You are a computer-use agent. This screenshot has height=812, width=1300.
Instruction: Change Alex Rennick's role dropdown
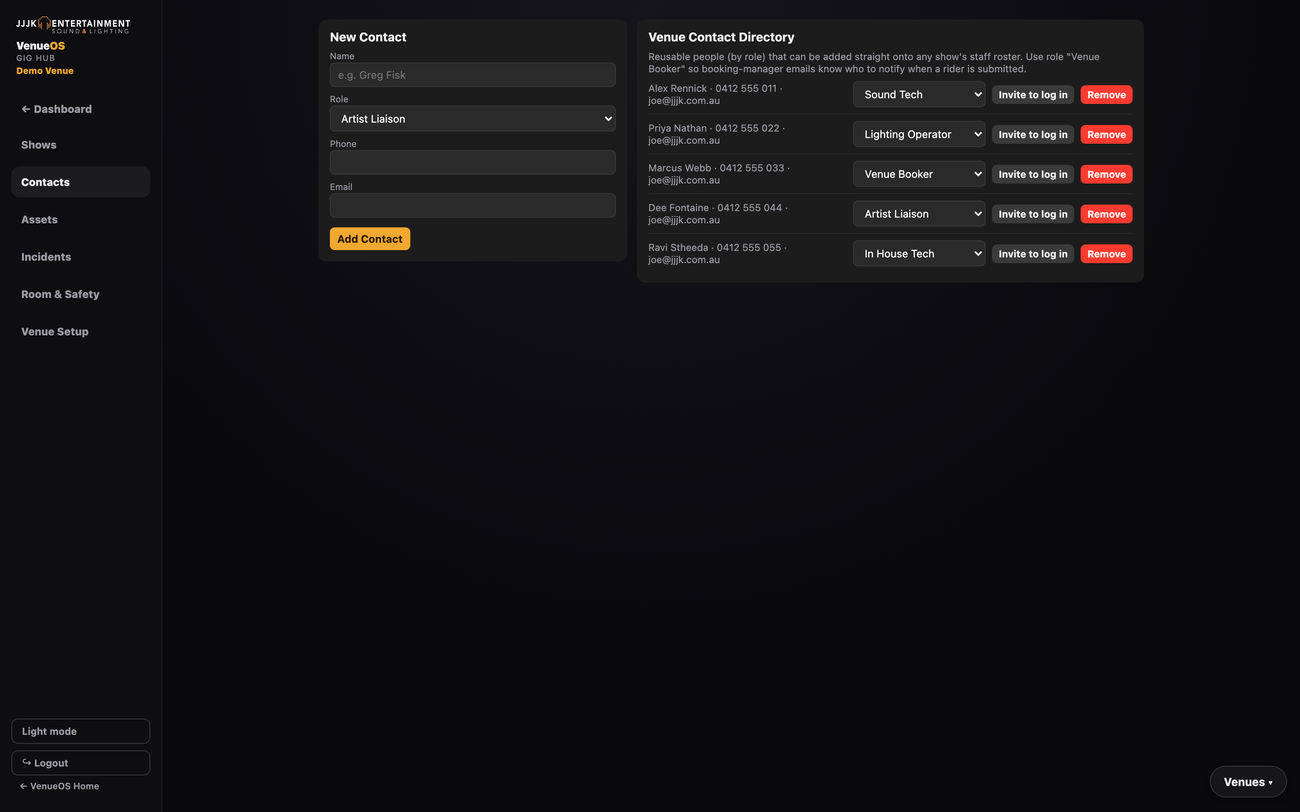tap(919, 95)
